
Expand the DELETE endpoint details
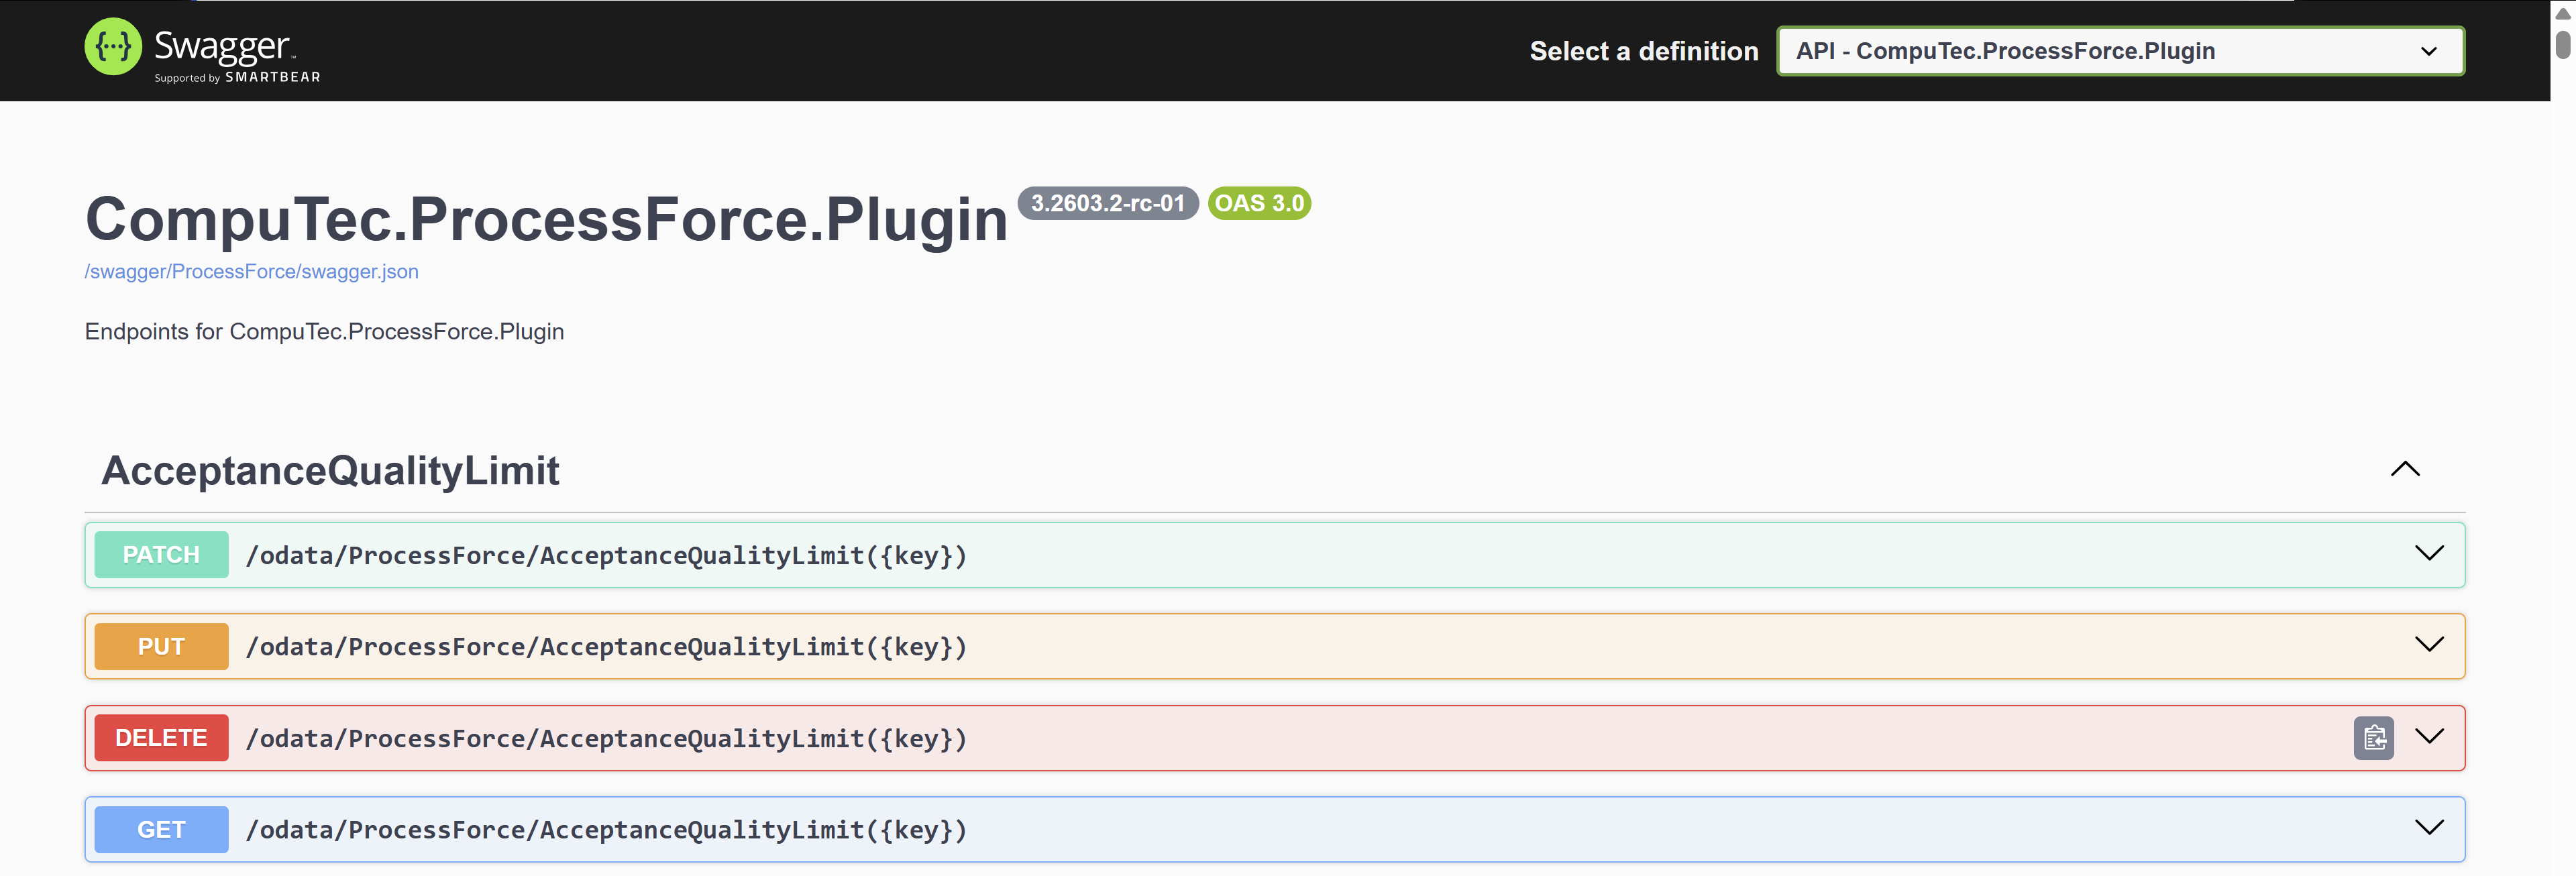(2430, 738)
